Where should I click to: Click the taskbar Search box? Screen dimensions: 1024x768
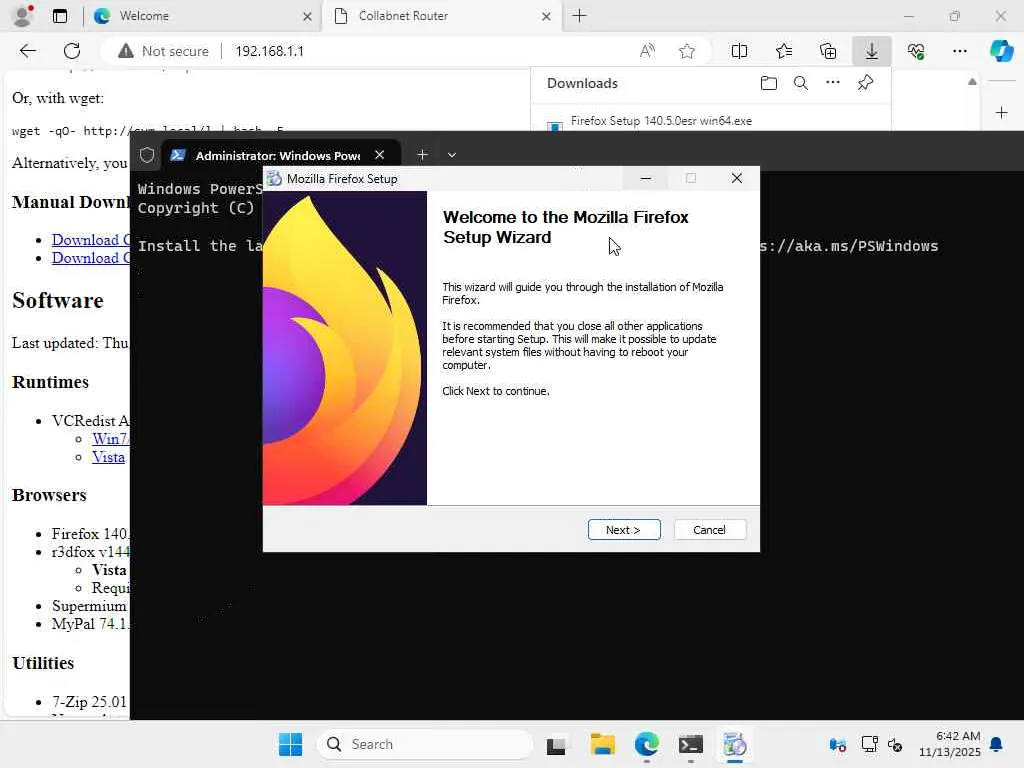424,744
